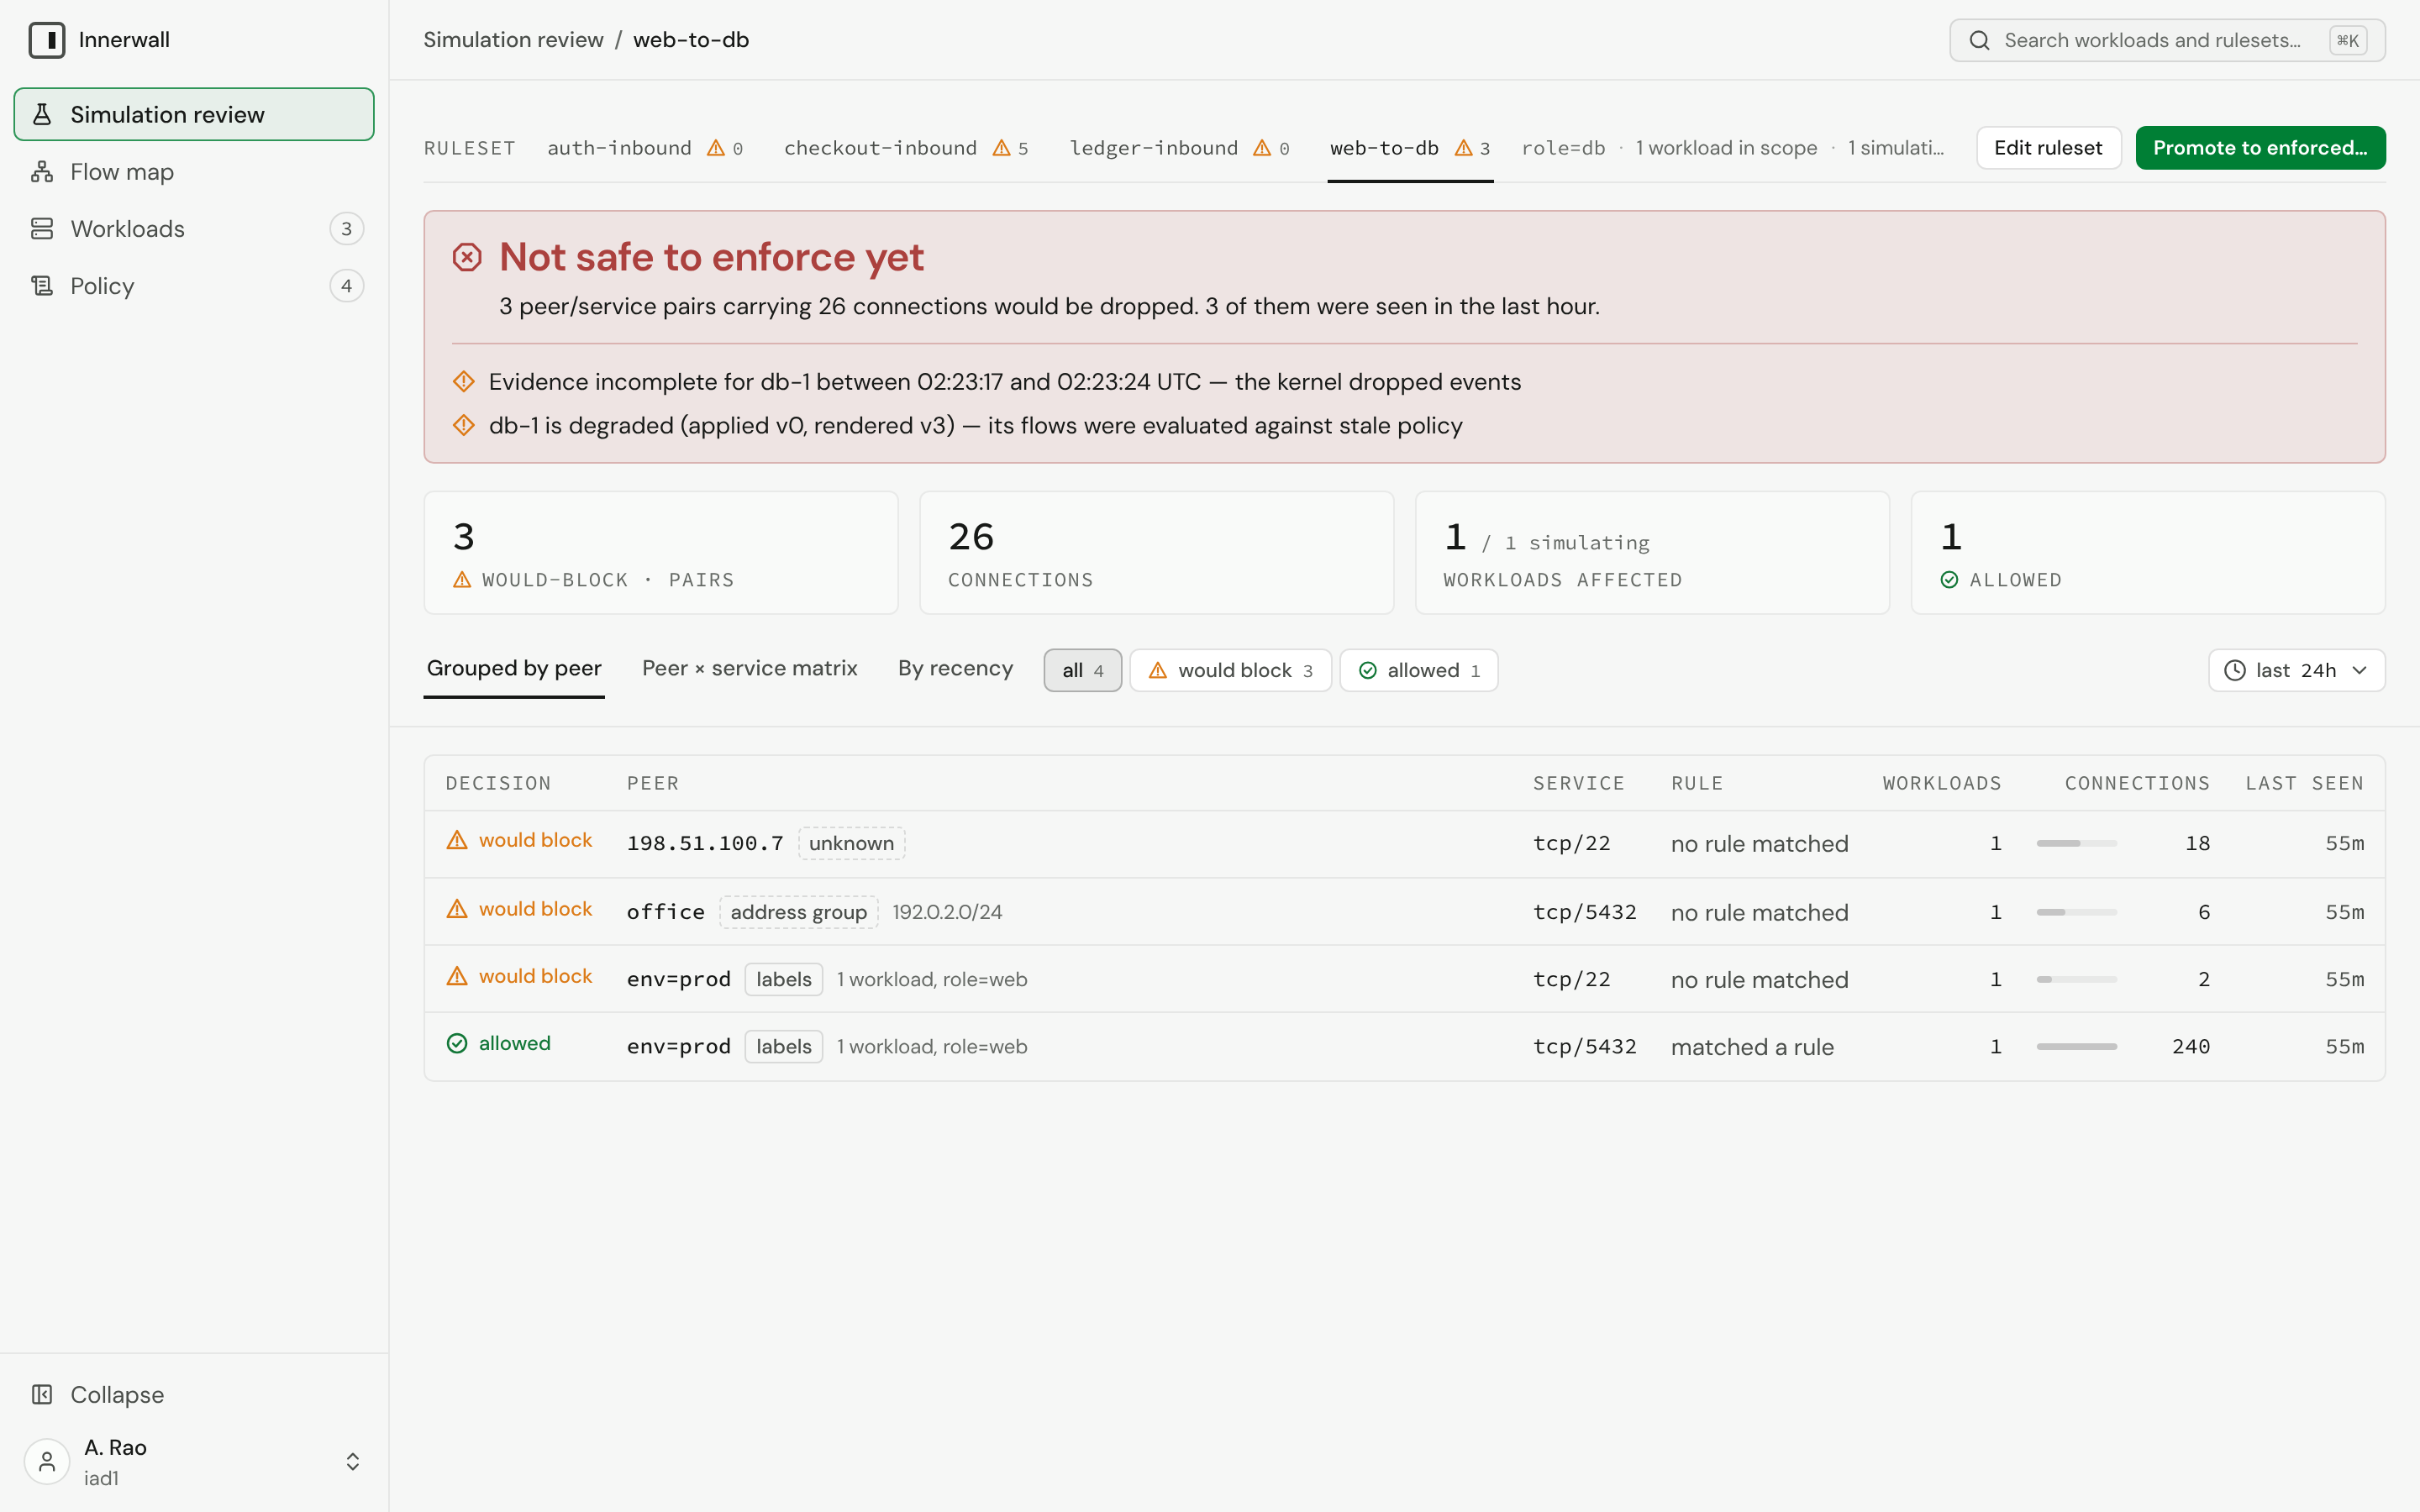Click the would-block pairs warning icon
Screen dimensions: 2420x1512
tap(462, 580)
